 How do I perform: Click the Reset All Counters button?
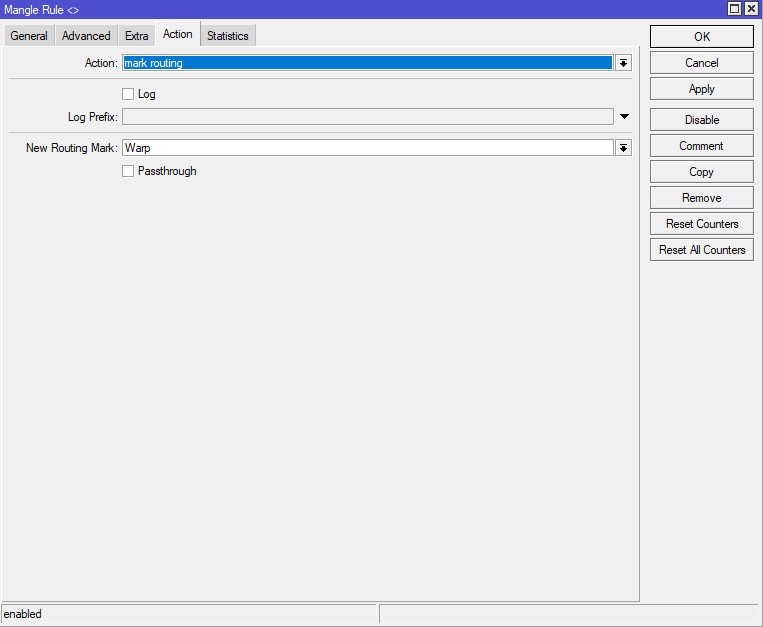pyautogui.click(x=702, y=250)
